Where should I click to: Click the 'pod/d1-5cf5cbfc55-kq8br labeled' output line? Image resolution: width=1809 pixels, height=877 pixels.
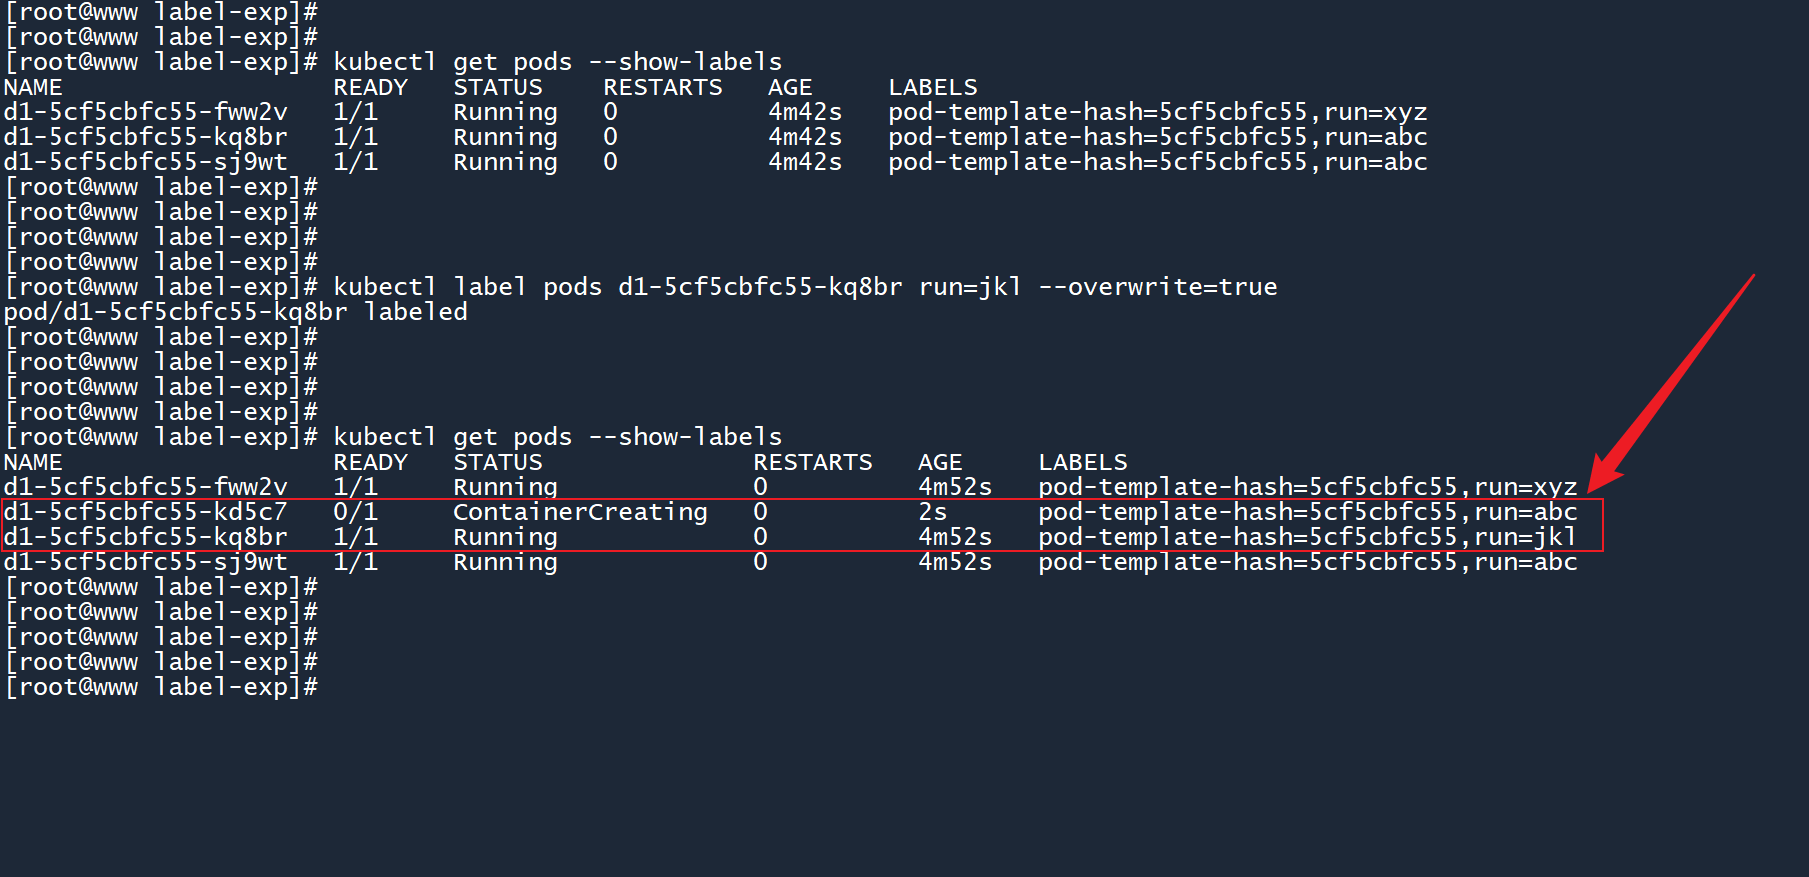[236, 312]
